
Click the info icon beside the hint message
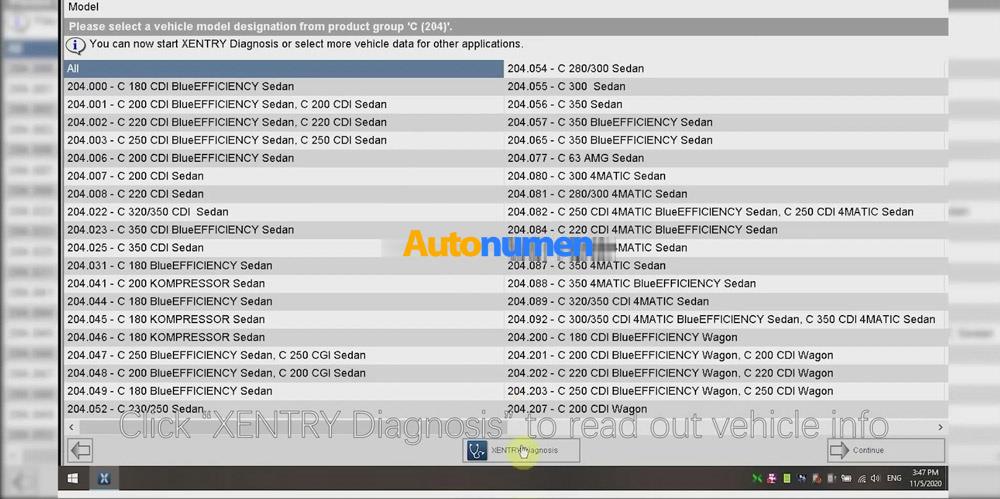click(x=75, y=45)
